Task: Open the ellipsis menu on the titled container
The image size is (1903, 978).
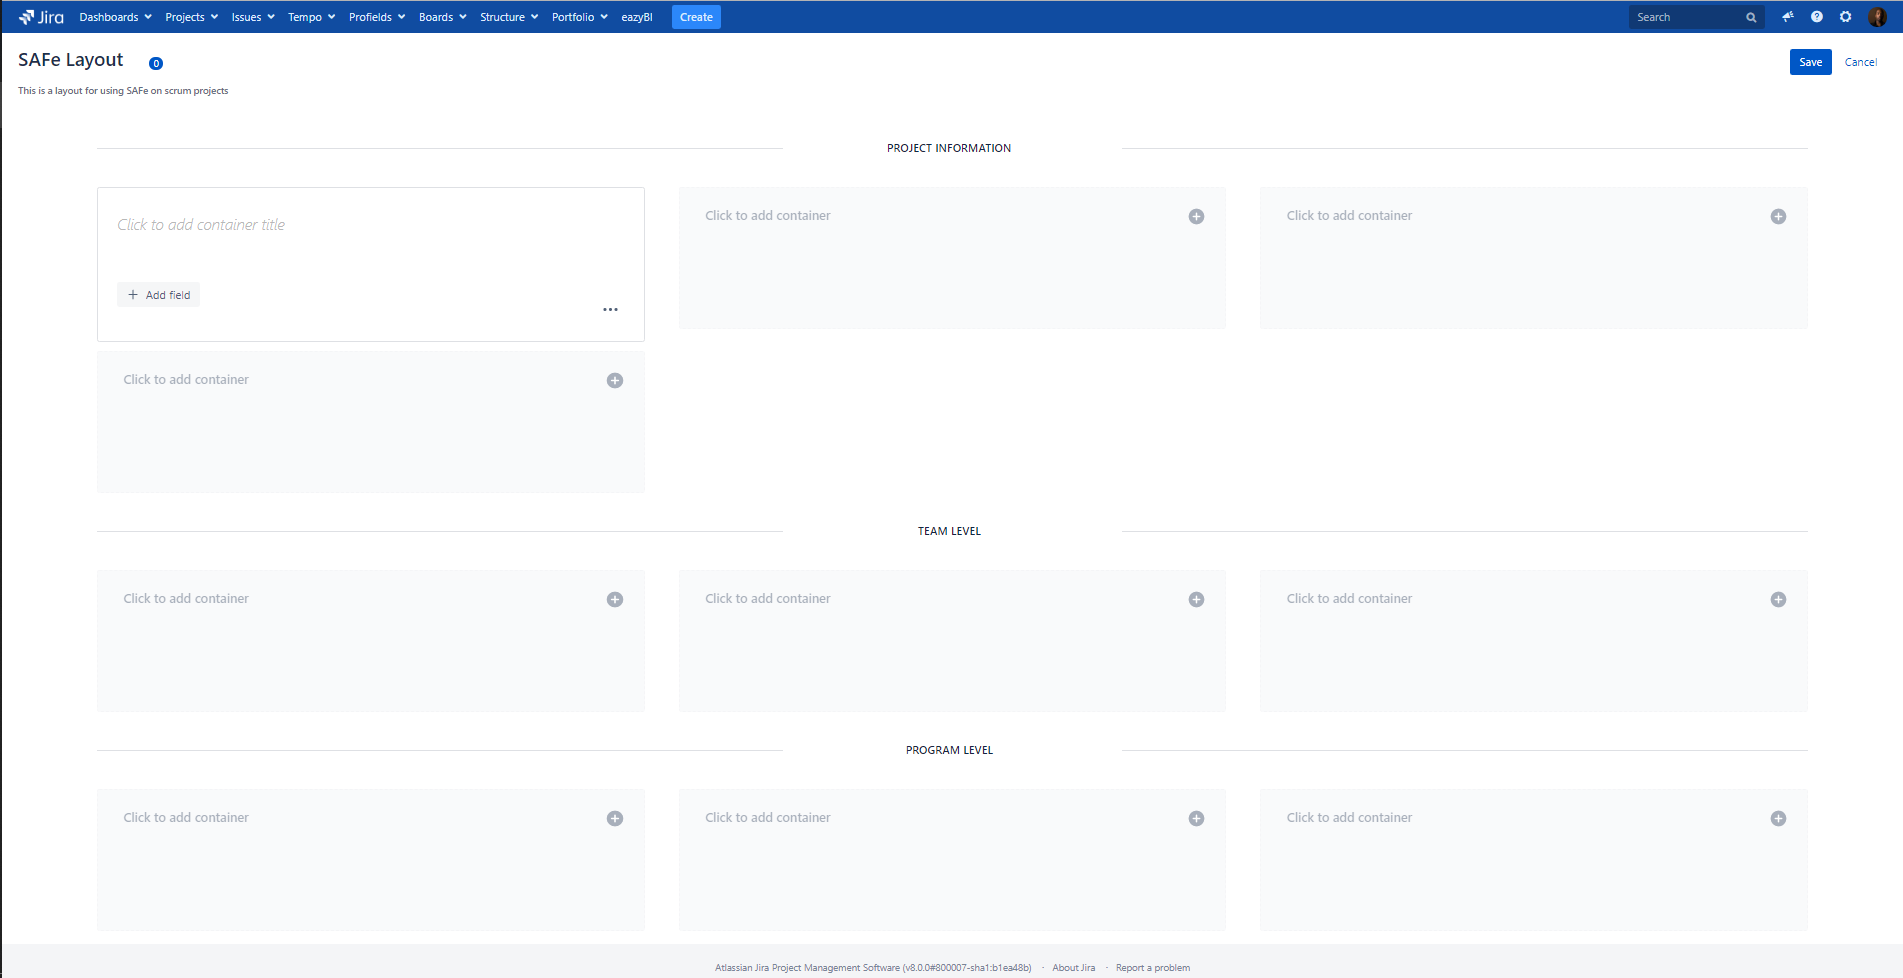Action: (x=610, y=309)
